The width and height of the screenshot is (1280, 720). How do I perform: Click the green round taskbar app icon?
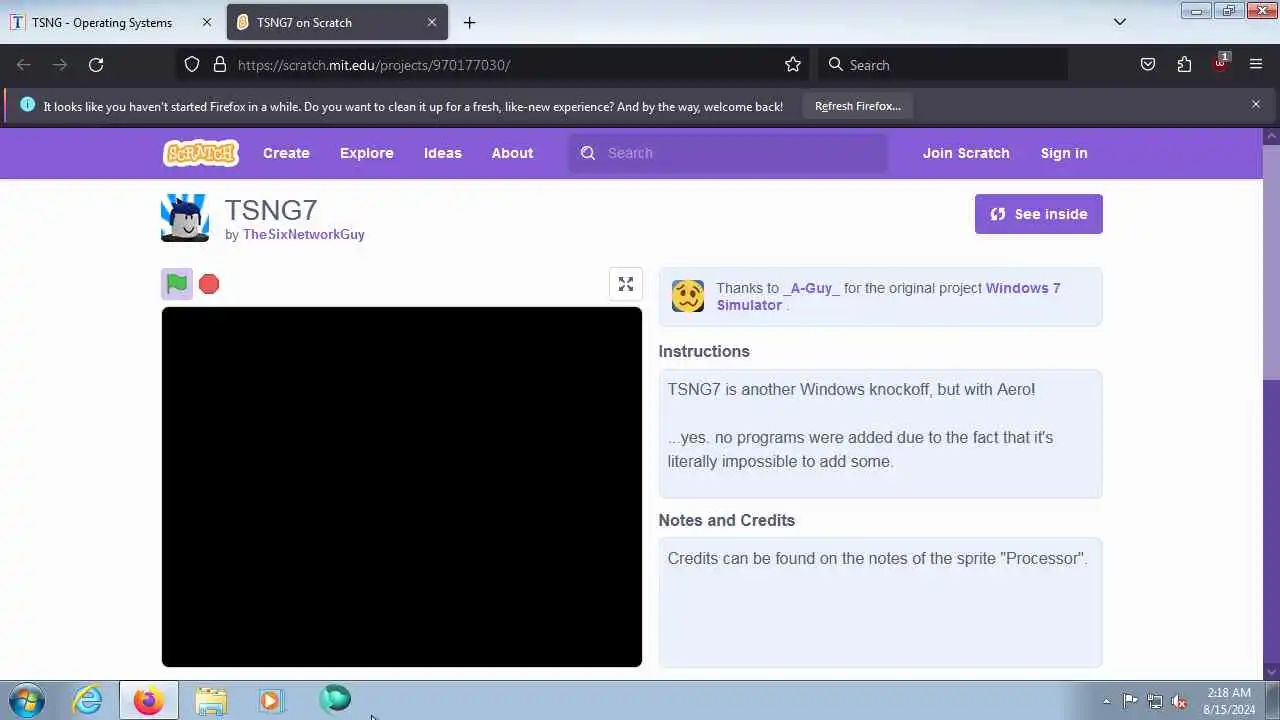coord(335,699)
